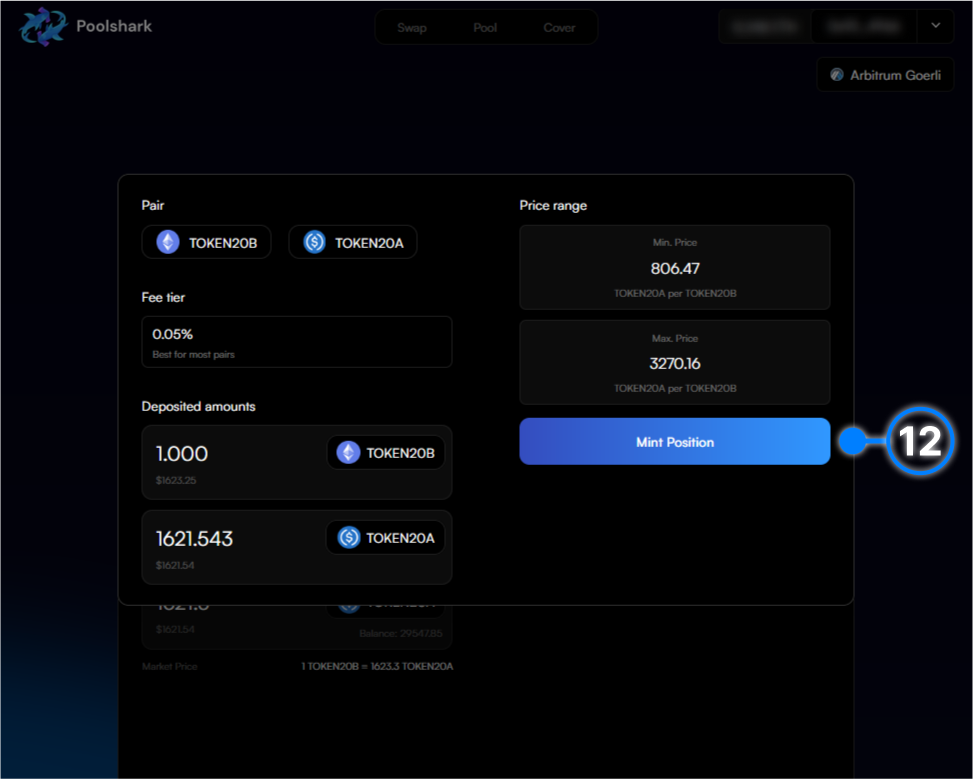Click the dollar coin icon beside the 1621.543 deposit
Viewport: 973px width, 779px height.
[348, 538]
